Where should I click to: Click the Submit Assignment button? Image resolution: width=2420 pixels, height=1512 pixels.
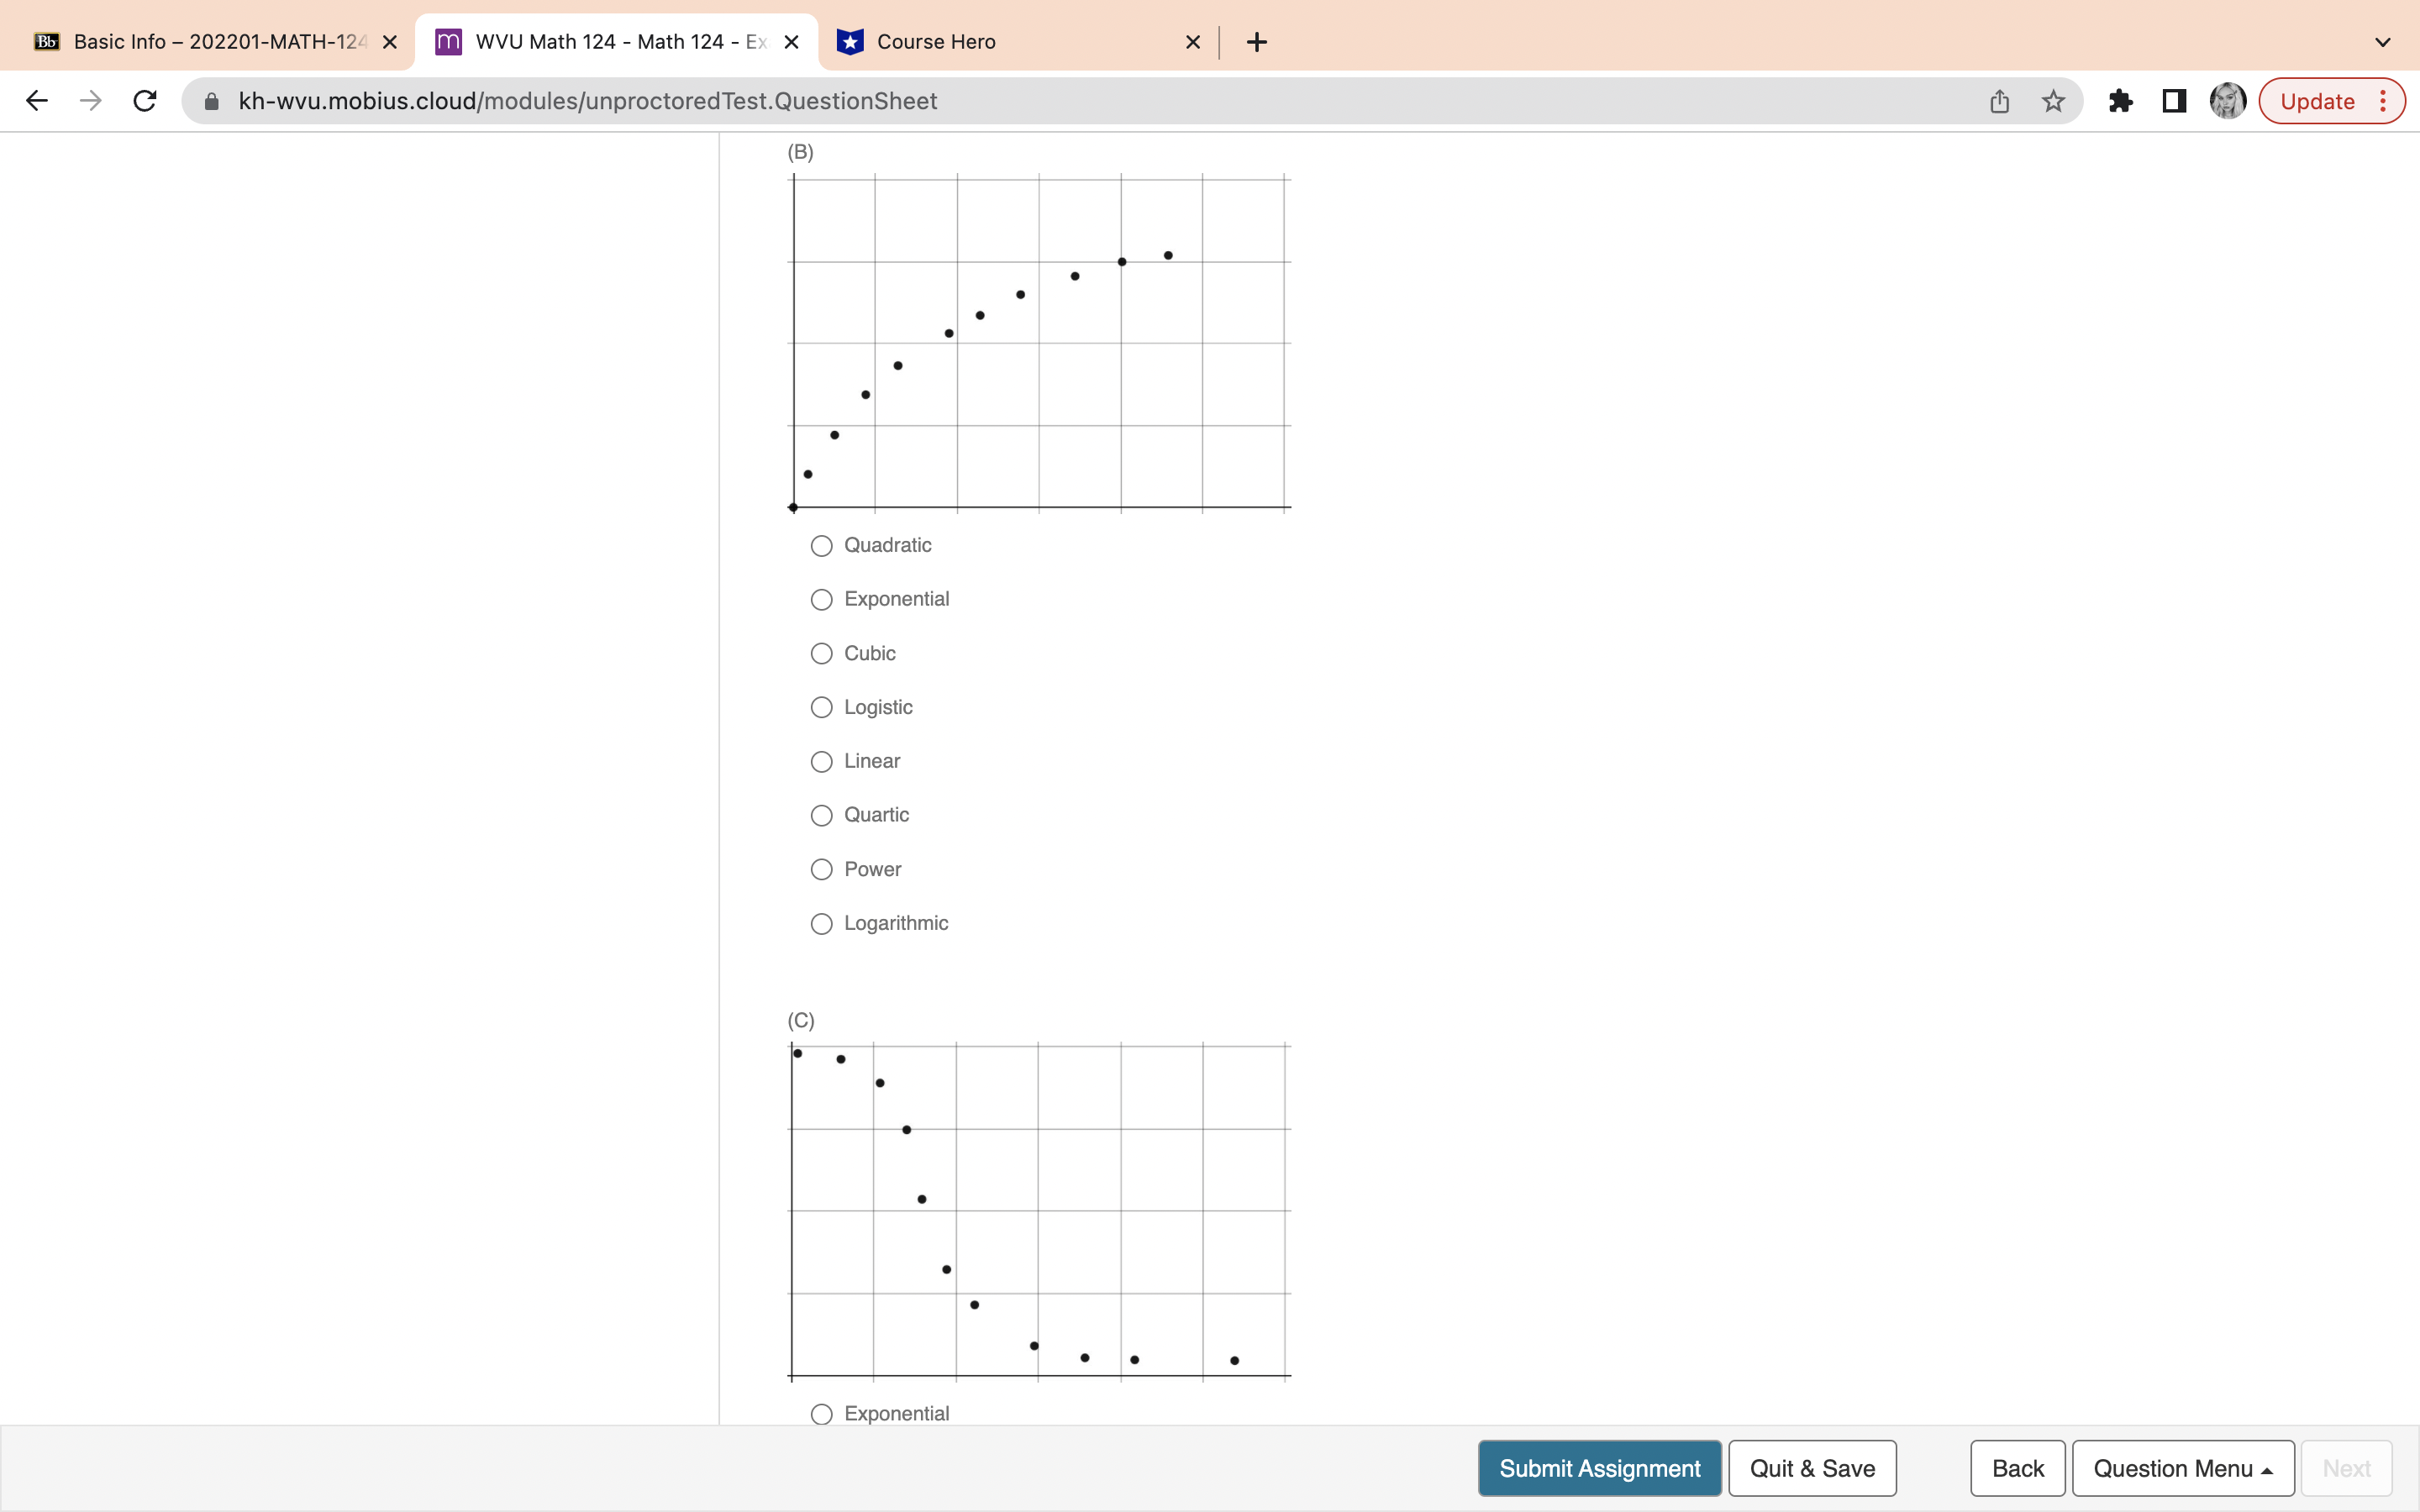(1599, 1468)
